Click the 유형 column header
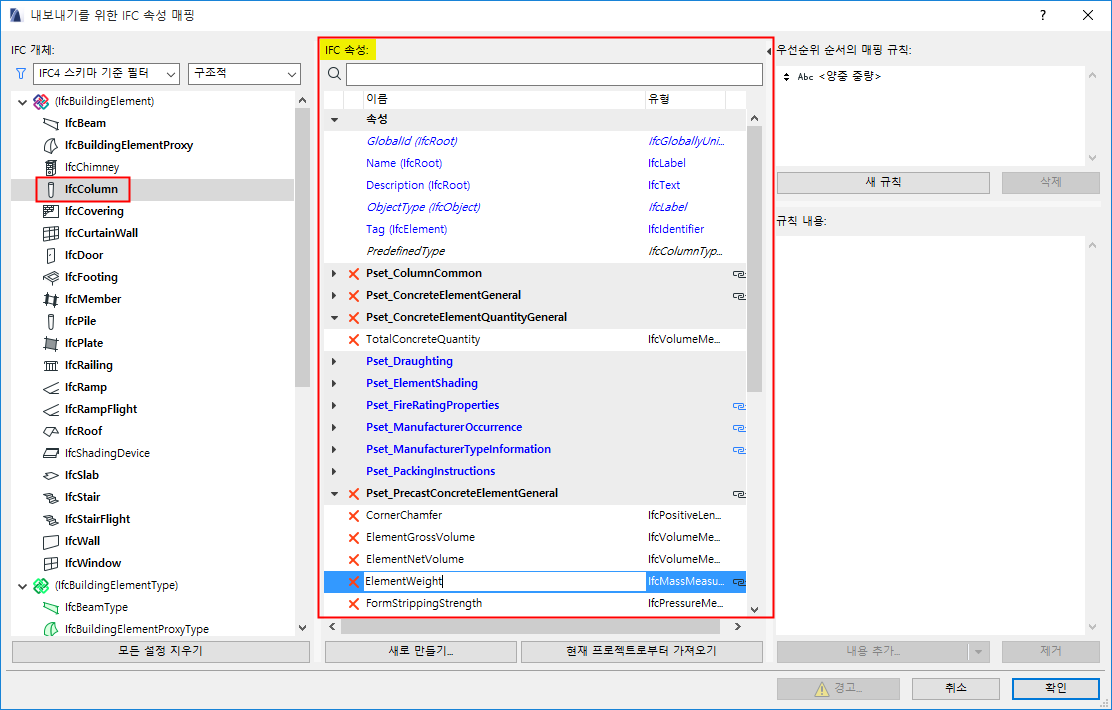 point(685,99)
